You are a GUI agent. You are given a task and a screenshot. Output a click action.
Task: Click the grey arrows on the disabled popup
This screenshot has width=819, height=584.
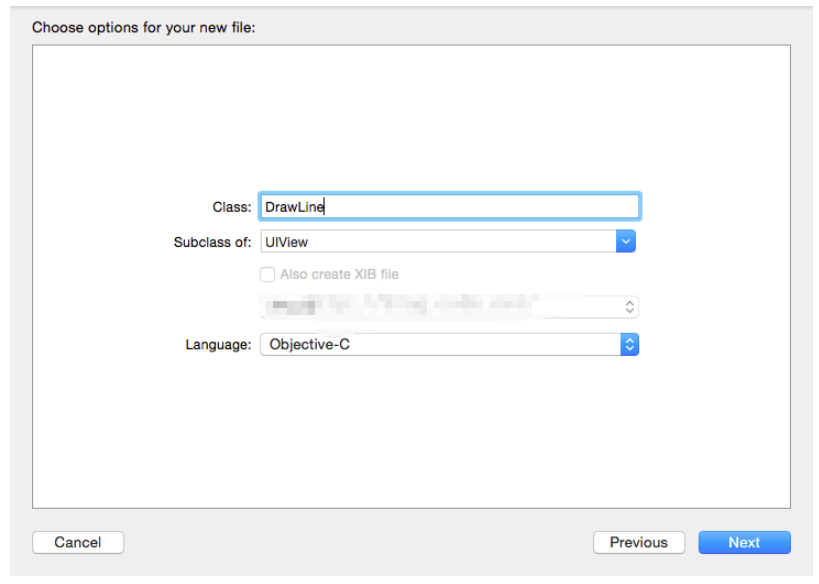628,307
